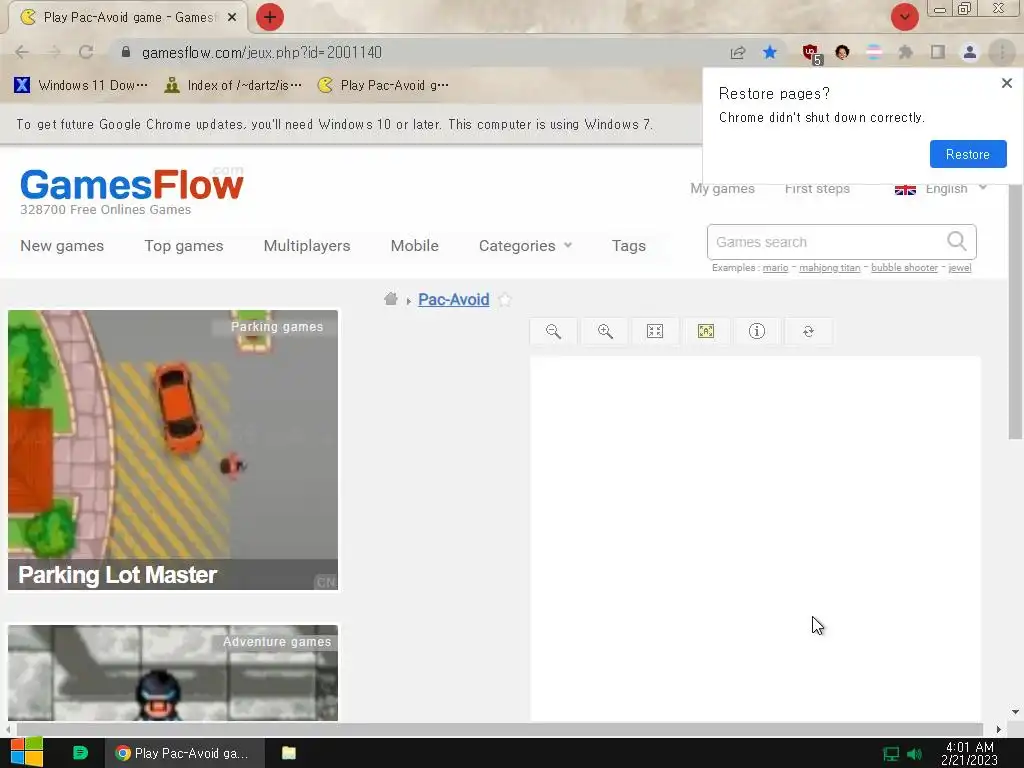Open Windows 11 Download bookmark
Image resolution: width=1024 pixels, height=768 pixels.
[x=82, y=85]
